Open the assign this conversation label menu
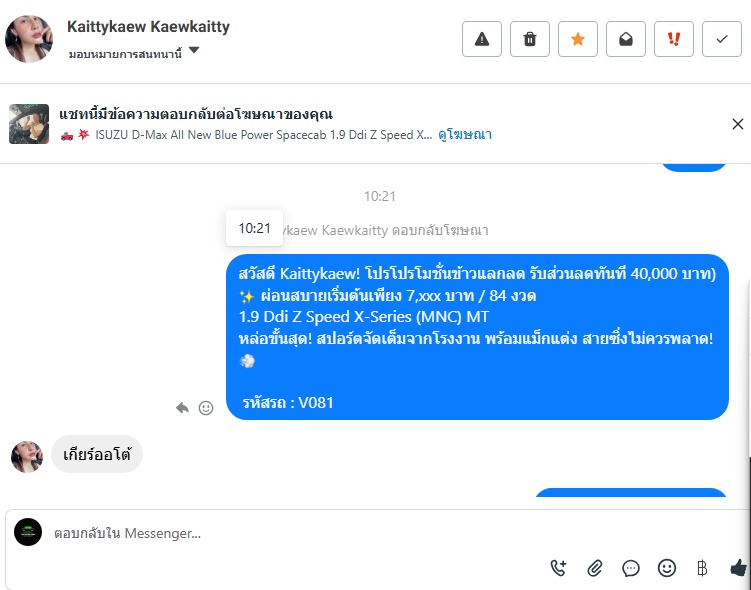 125,54
